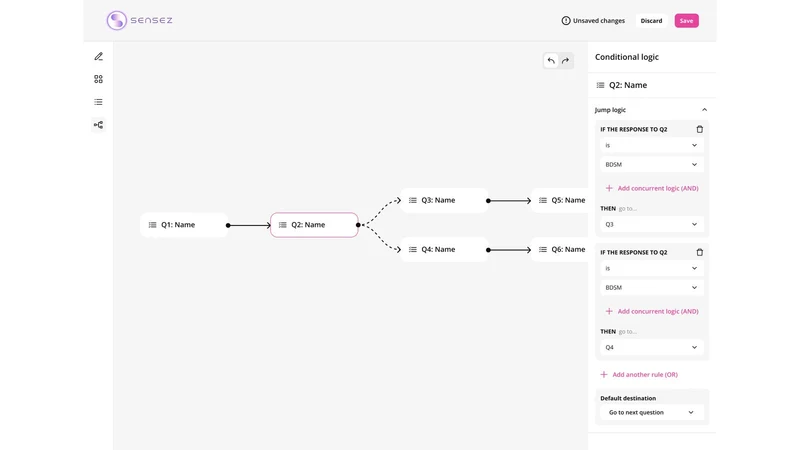Click plus icon beside Add another rule
Viewport: 800px width, 450px height.
pos(604,374)
